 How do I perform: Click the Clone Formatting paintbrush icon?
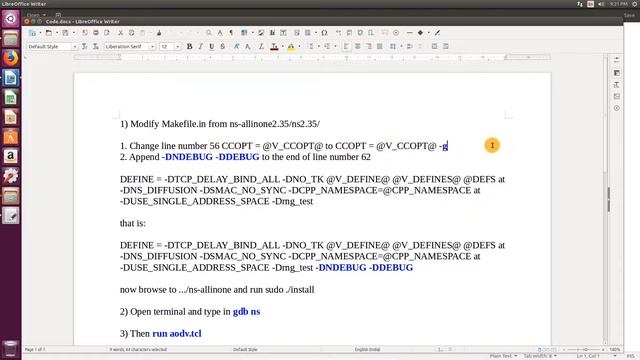[x=159, y=33]
